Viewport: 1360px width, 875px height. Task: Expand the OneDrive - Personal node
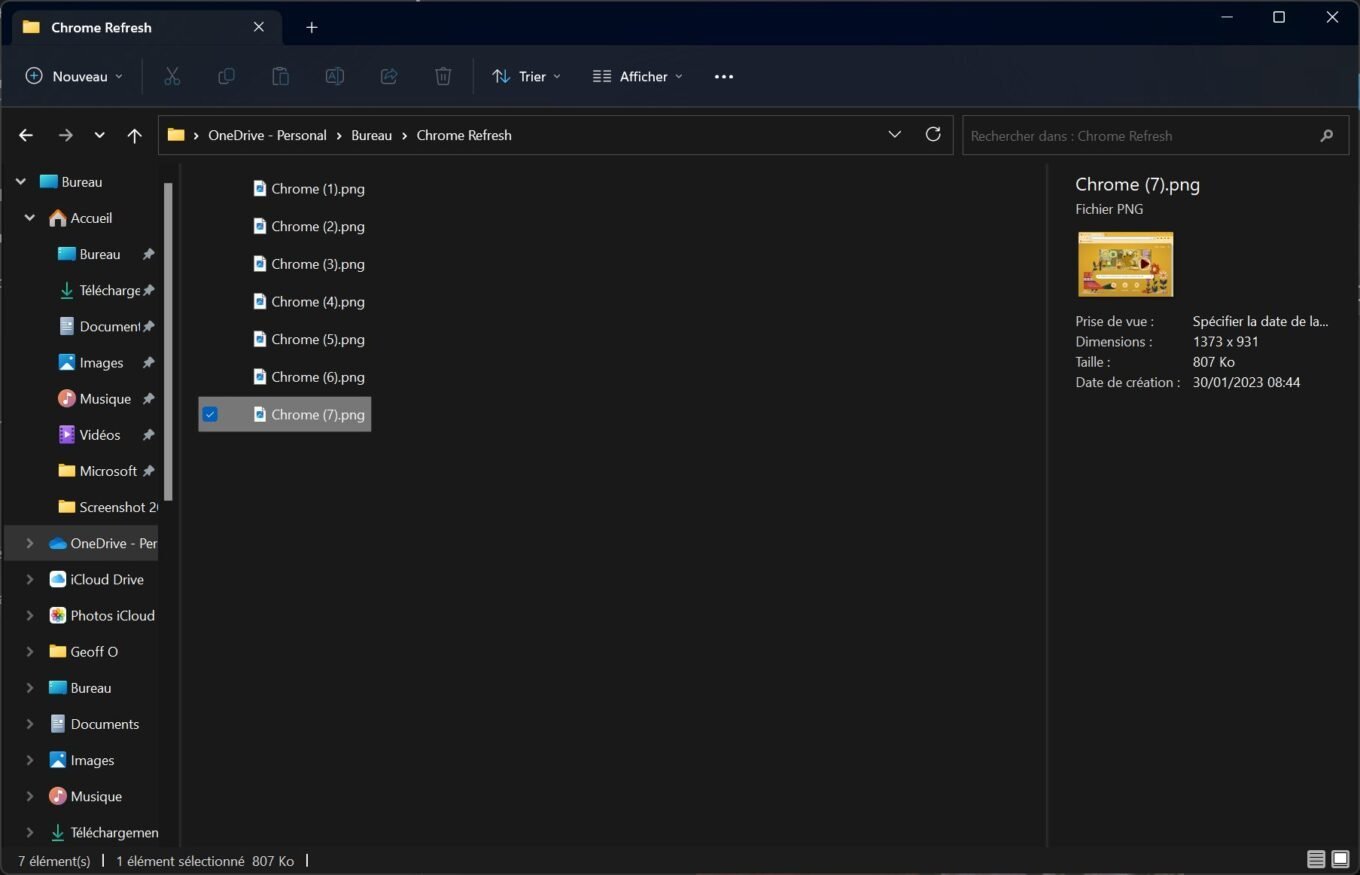pyautogui.click(x=30, y=543)
